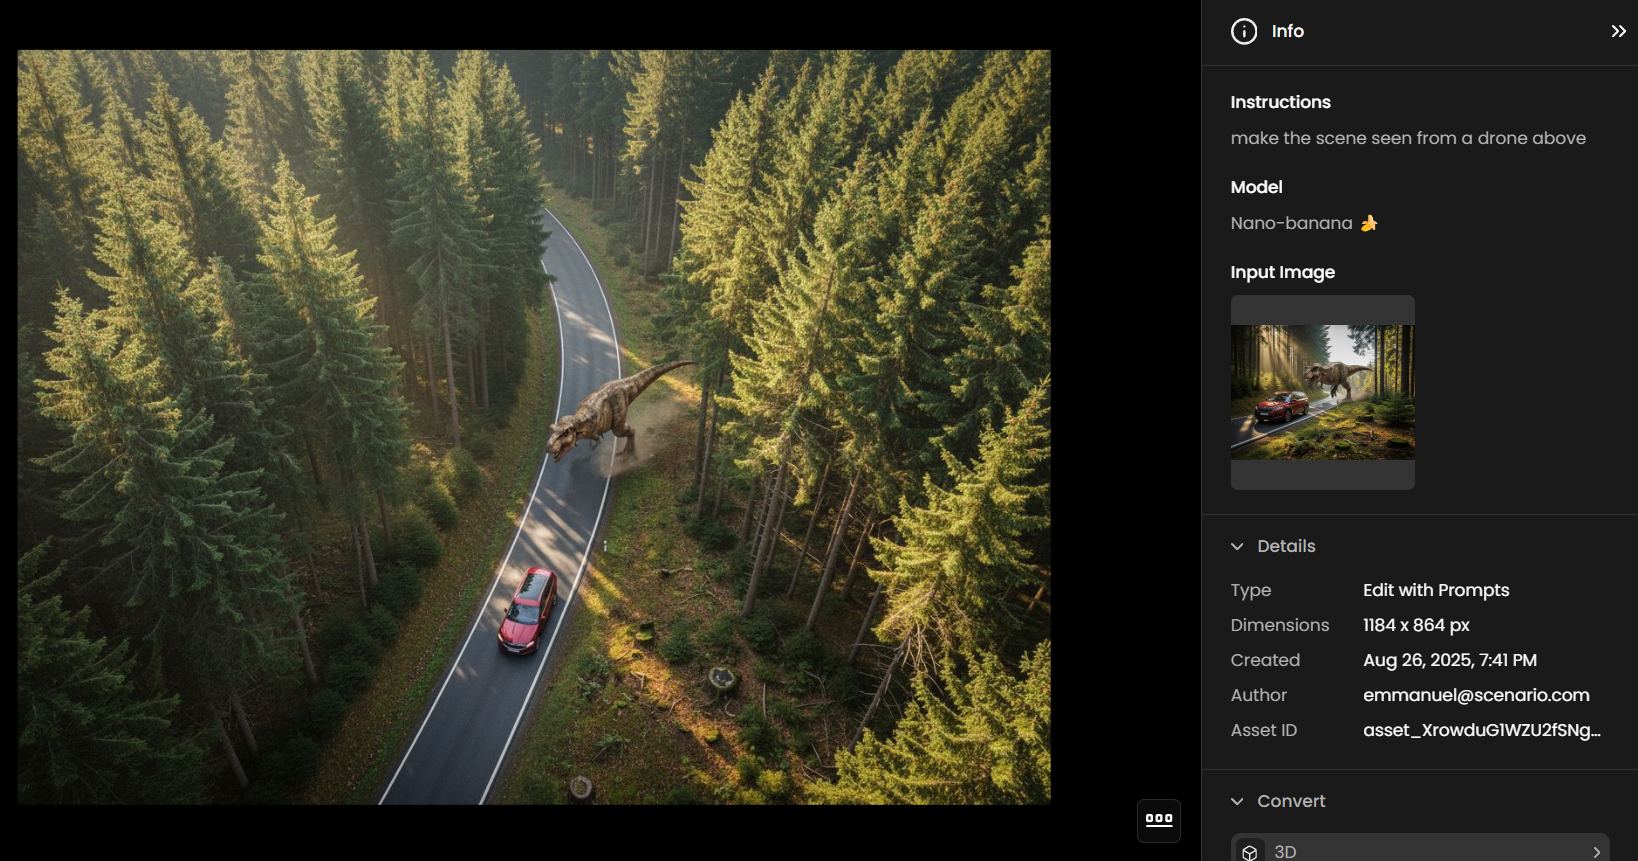Image resolution: width=1638 pixels, height=861 pixels.
Task: Click the Dimensions label
Action: [1280, 625]
